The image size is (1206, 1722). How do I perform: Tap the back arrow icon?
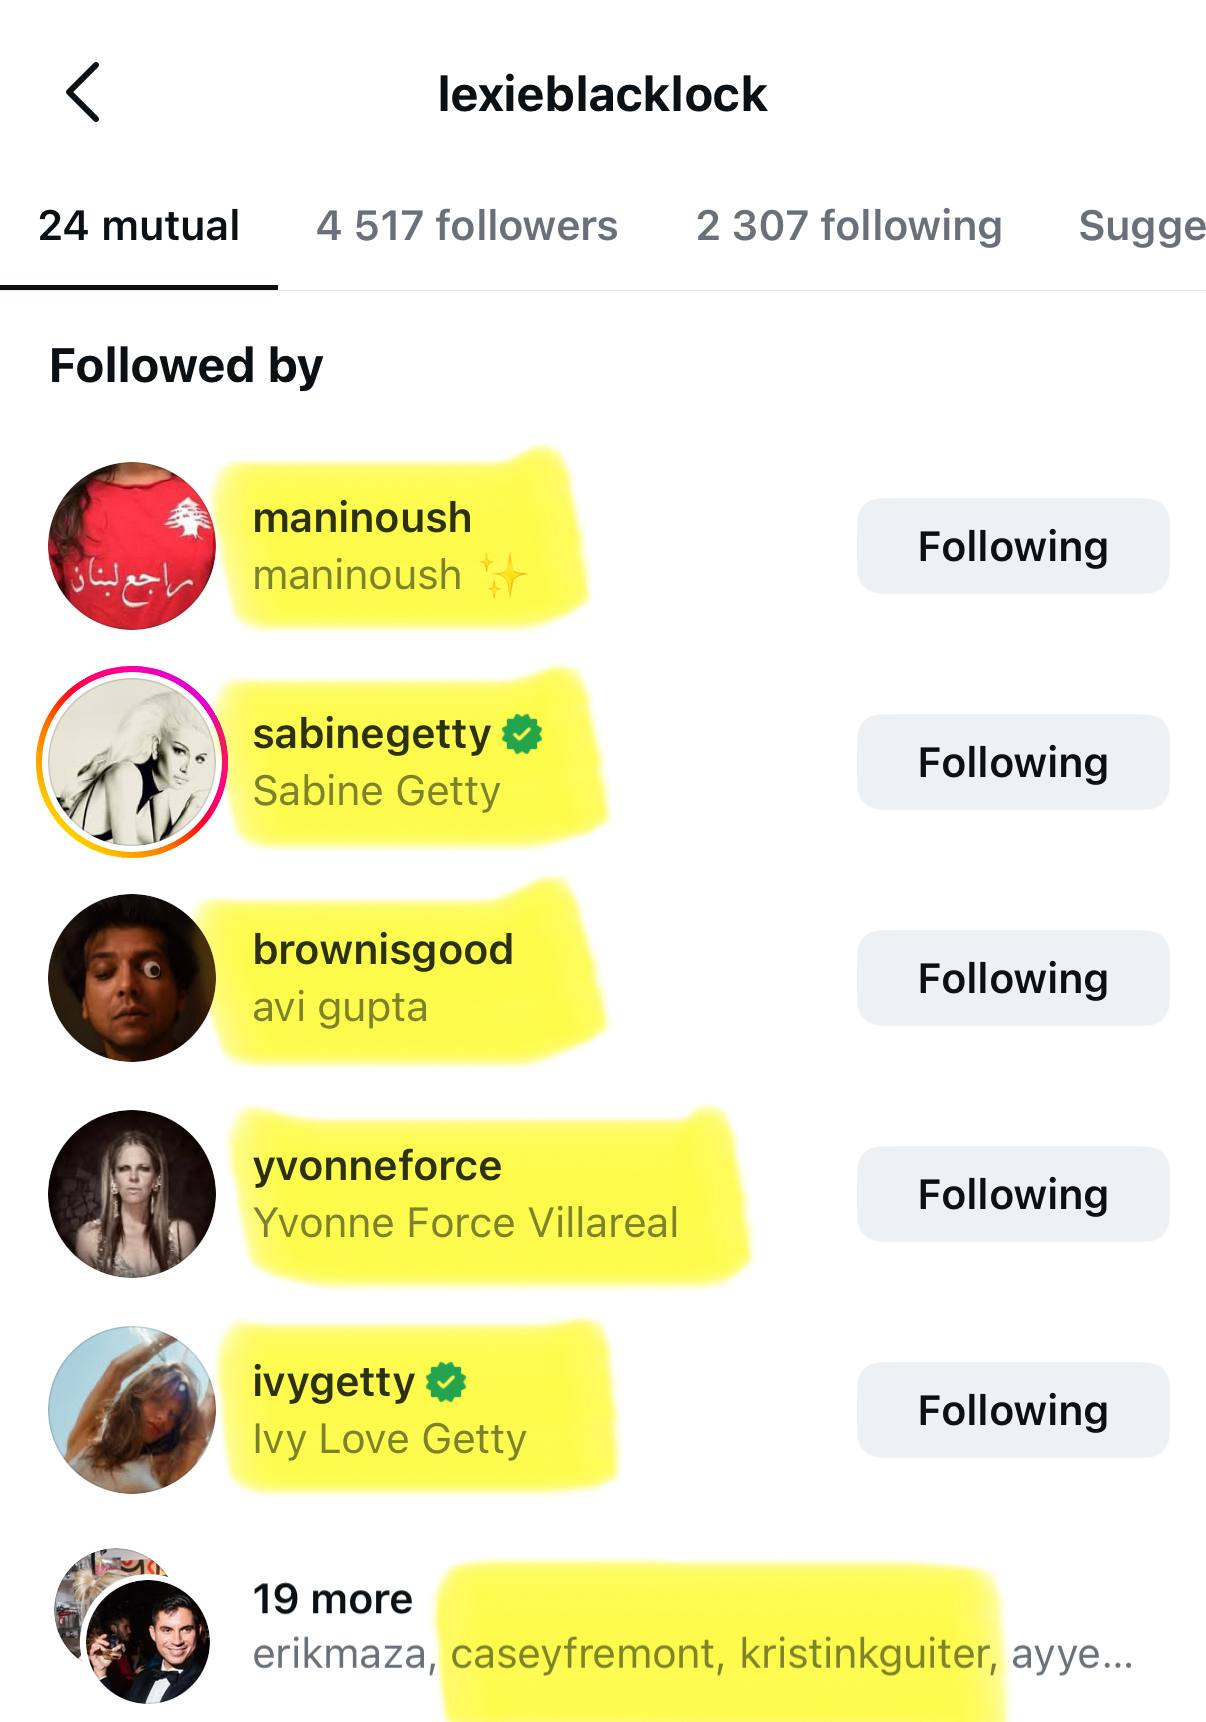[83, 92]
